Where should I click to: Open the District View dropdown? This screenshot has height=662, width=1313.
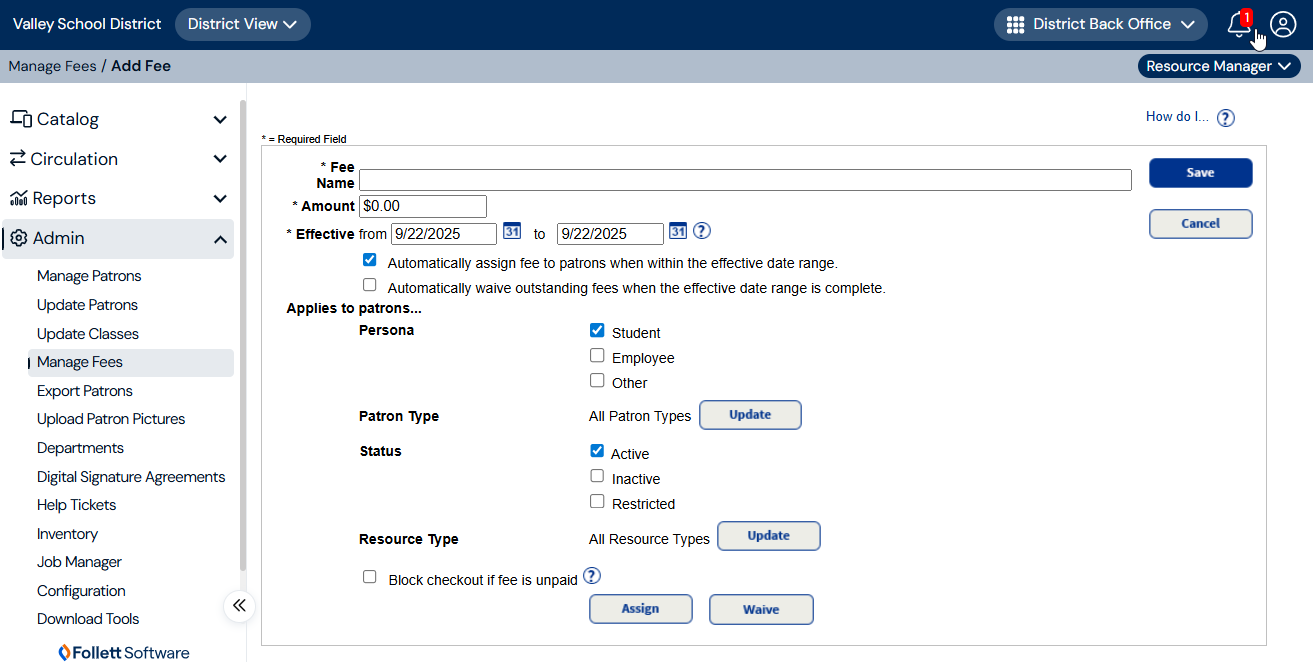[242, 24]
